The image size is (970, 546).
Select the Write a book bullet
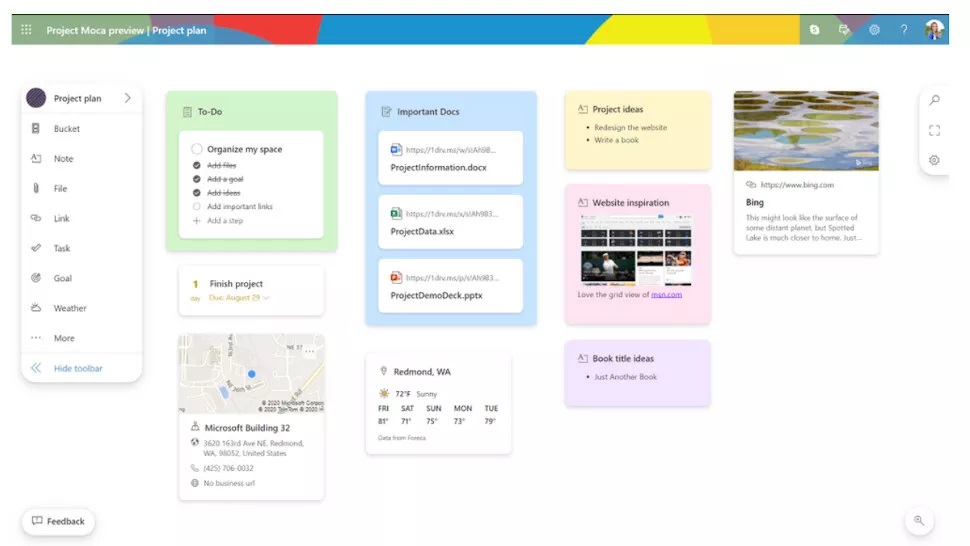coord(616,140)
